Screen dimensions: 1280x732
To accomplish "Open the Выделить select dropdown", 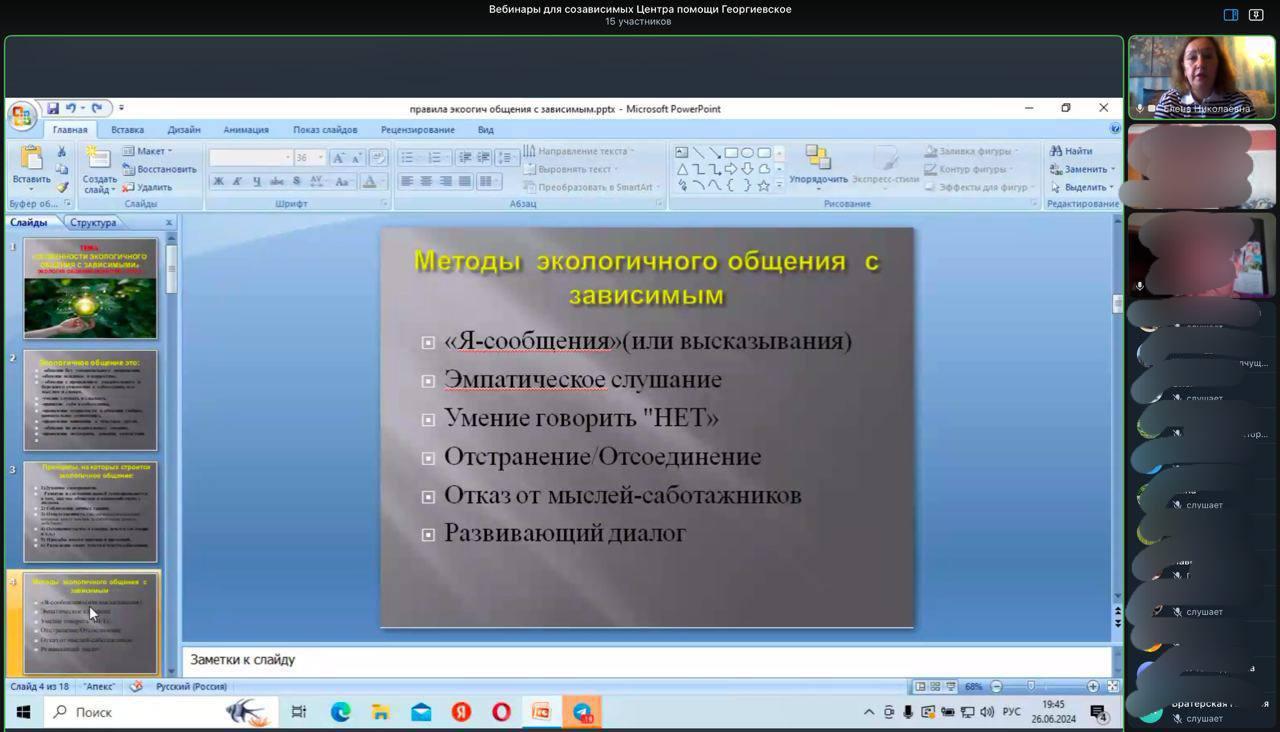I will [1082, 187].
